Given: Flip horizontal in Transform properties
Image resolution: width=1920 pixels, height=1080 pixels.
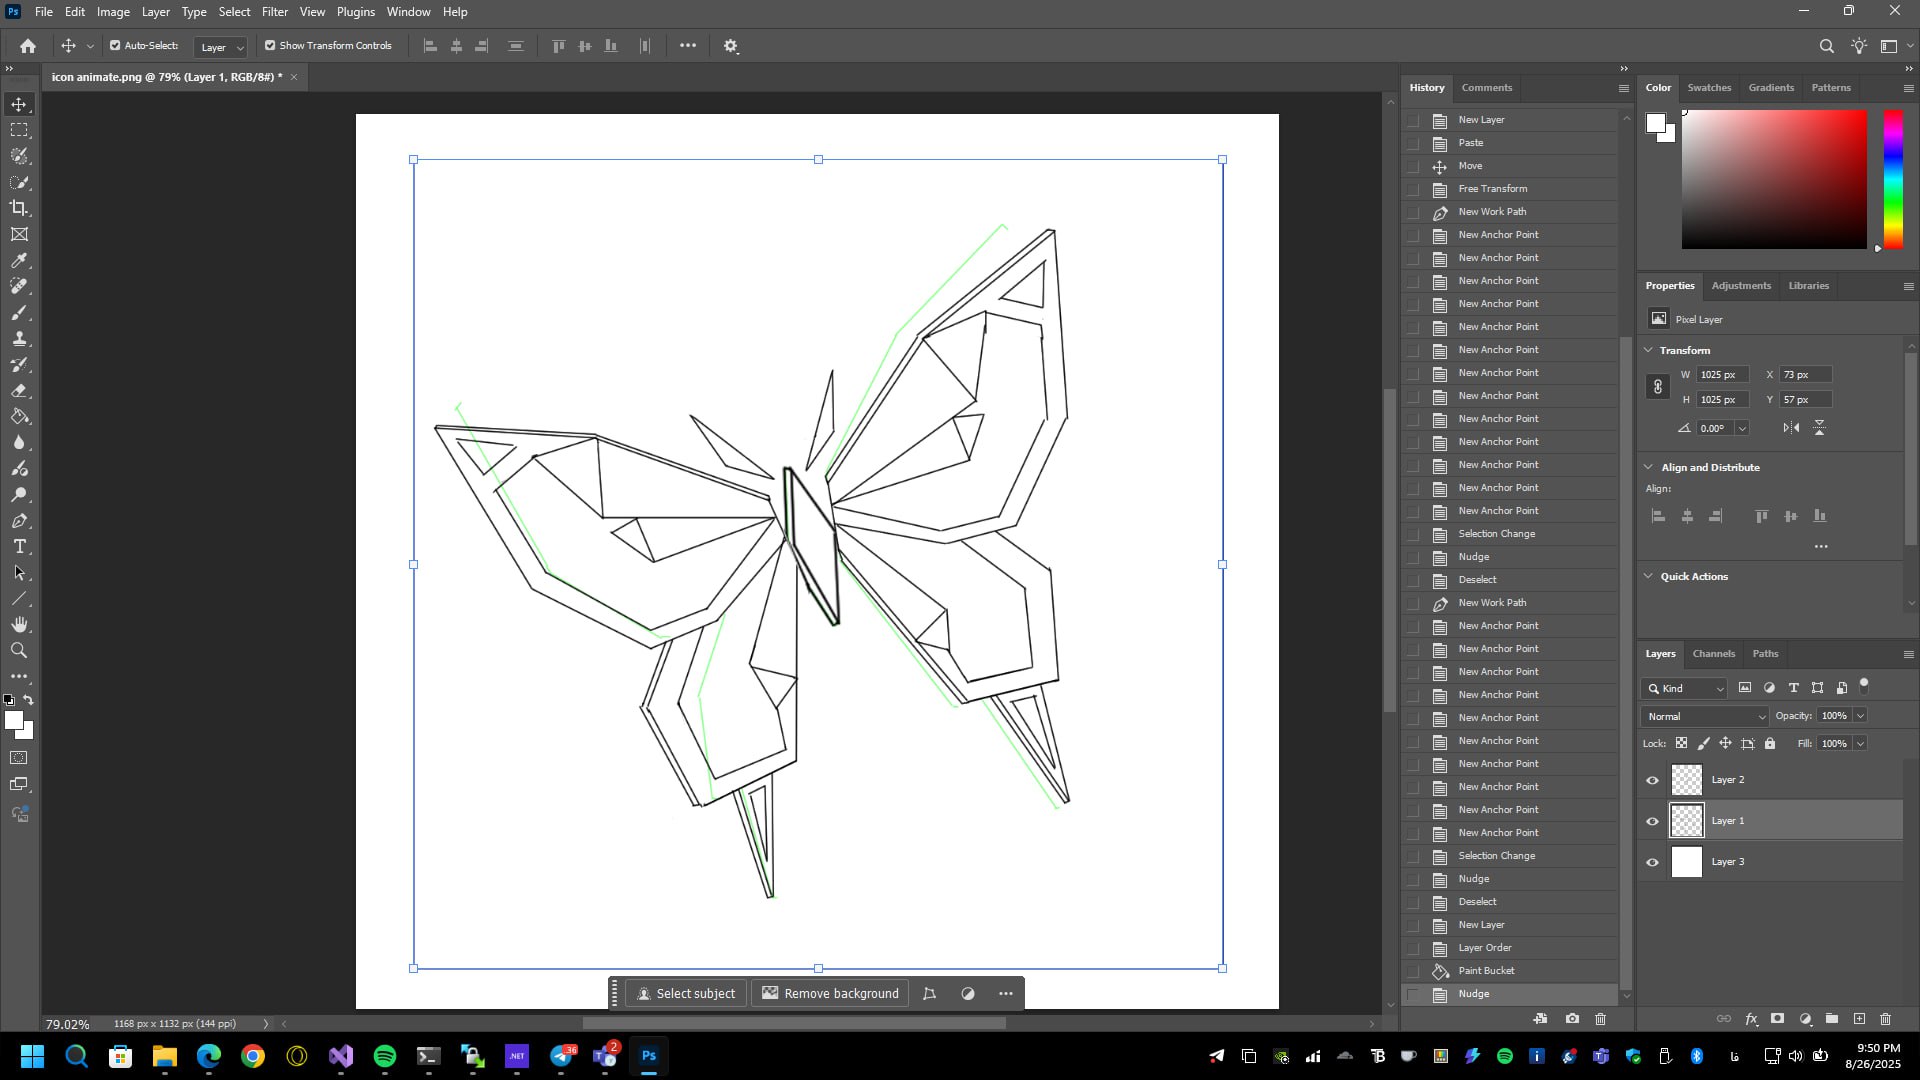Looking at the screenshot, I should pyautogui.click(x=1791, y=428).
